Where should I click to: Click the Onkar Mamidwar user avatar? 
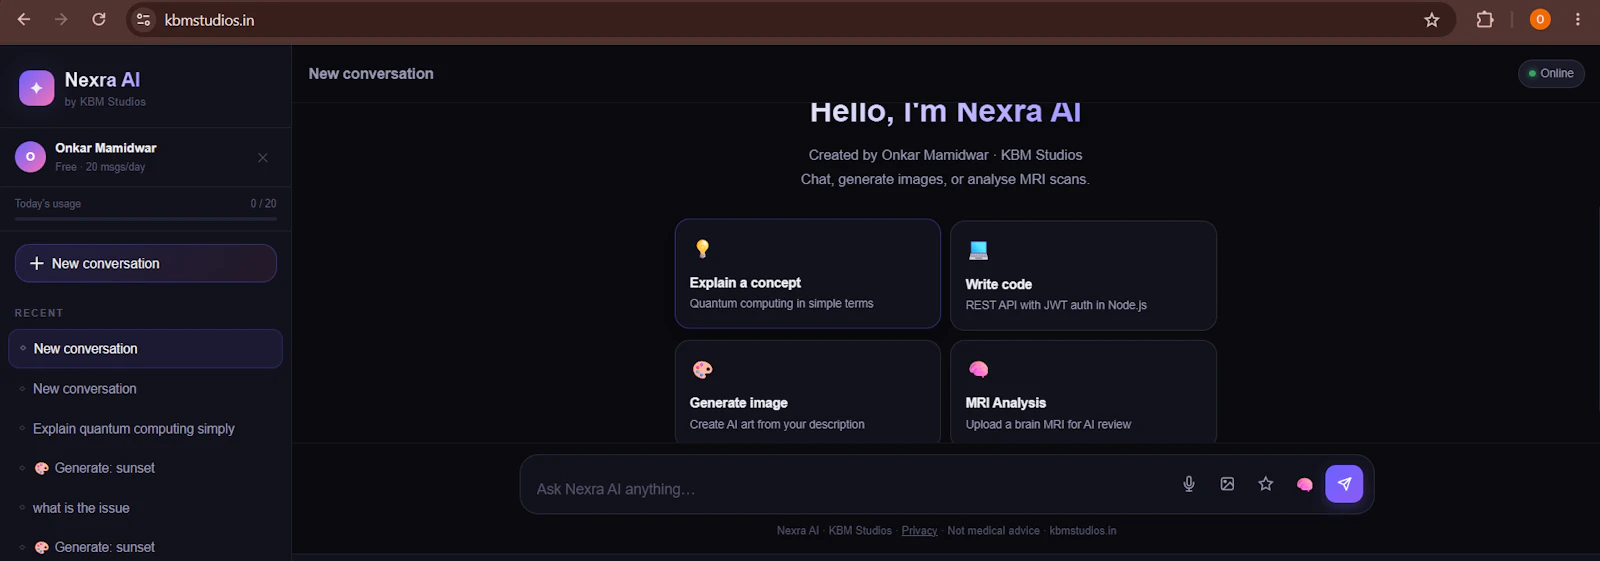pyautogui.click(x=30, y=157)
